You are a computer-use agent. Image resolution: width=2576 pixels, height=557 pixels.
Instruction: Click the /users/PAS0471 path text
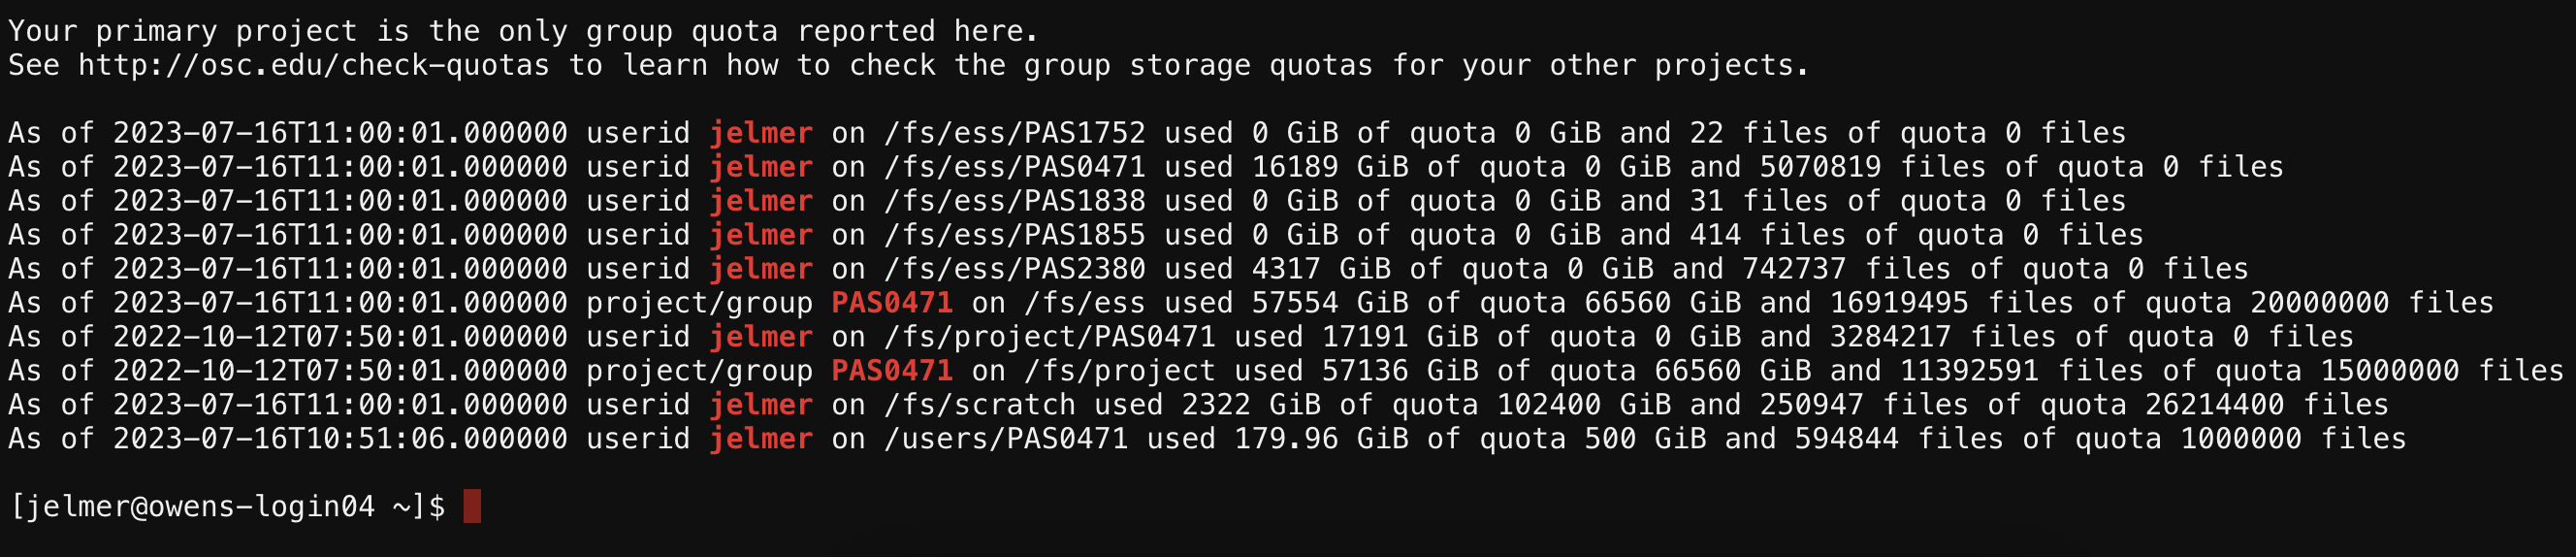pyautogui.click(x=1005, y=439)
